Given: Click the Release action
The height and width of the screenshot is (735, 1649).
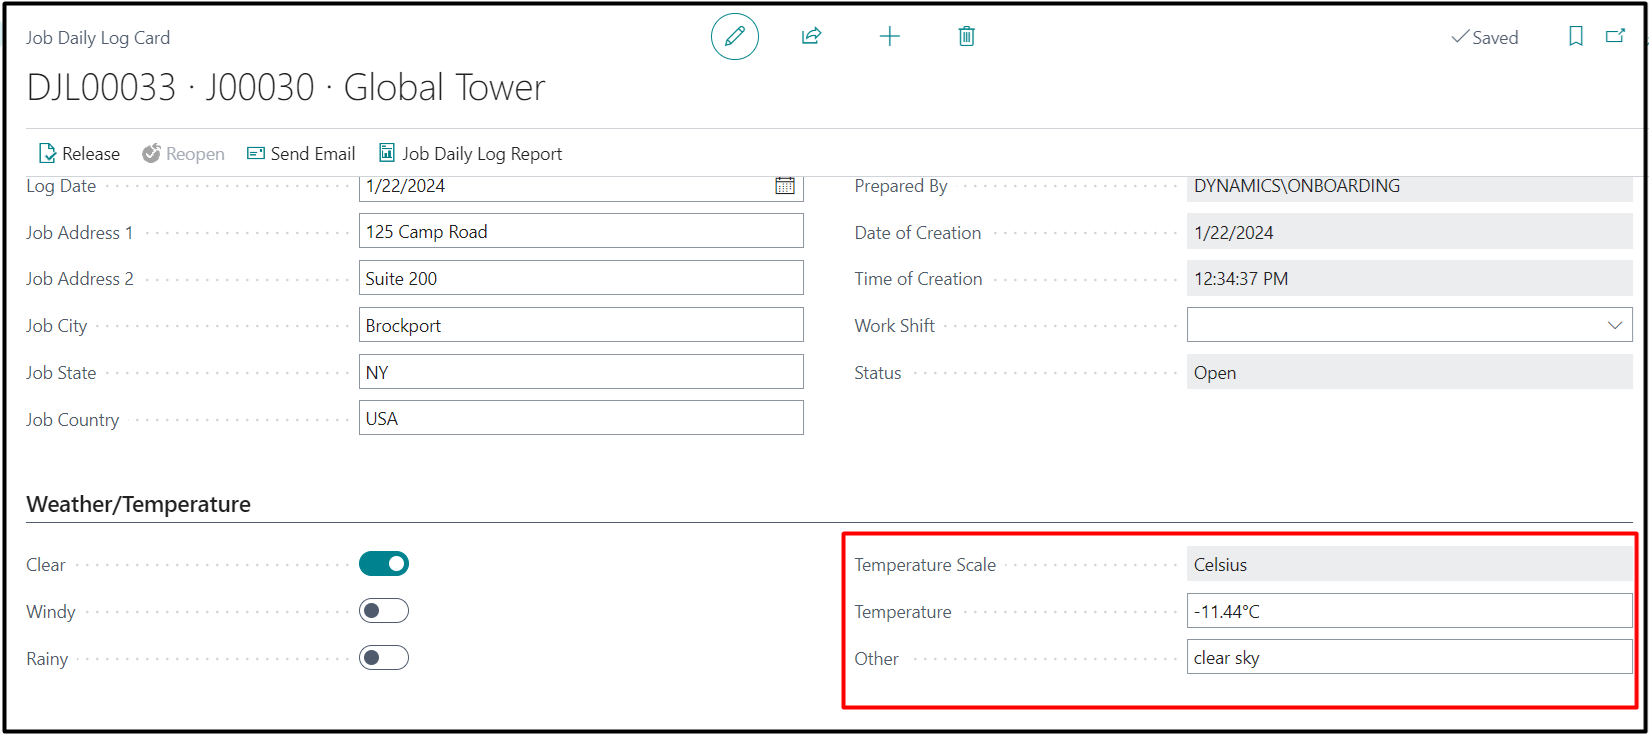Looking at the screenshot, I should pyautogui.click(x=79, y=154).
